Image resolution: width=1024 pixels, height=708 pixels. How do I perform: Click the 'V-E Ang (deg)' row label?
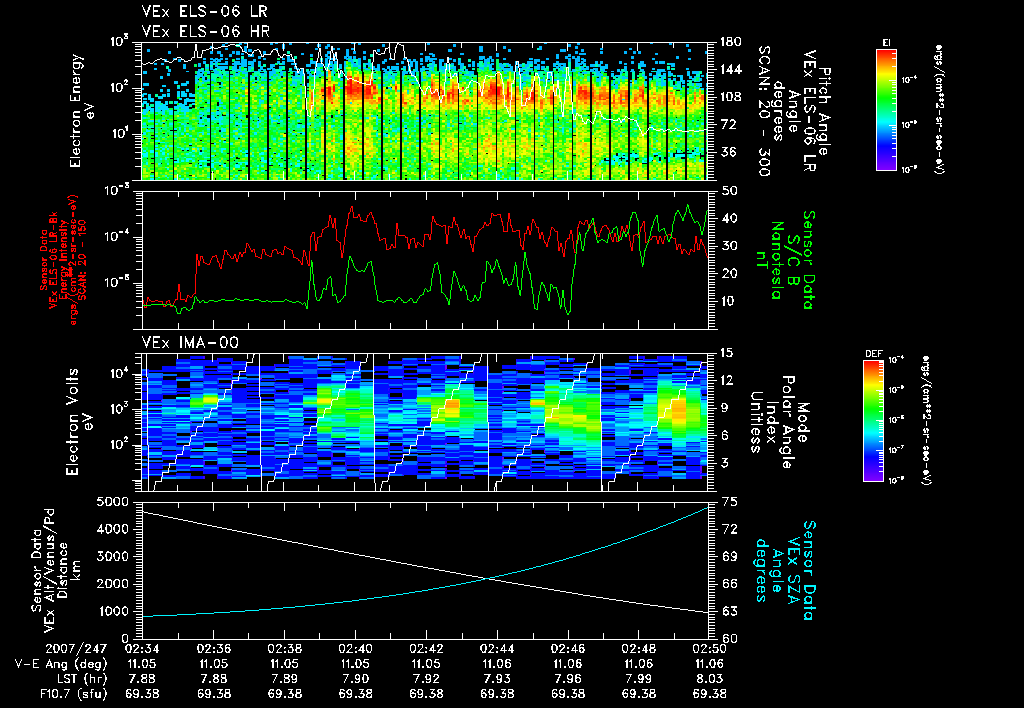[x=61, y=664]
